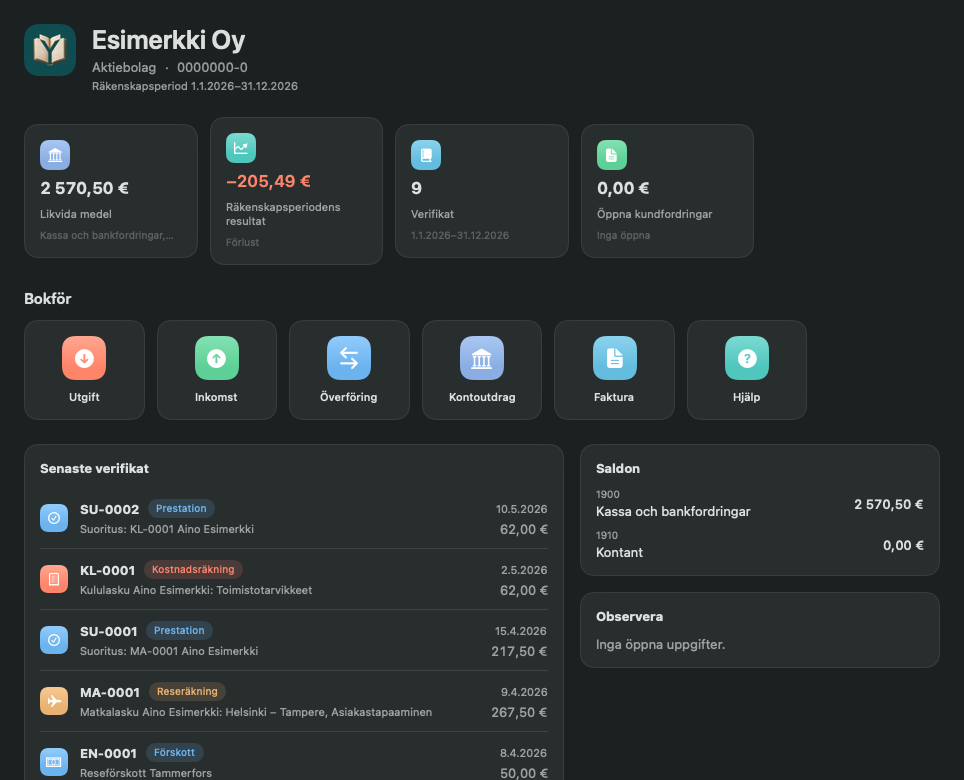
Task: Click the Kontoutdrag bank icon
Action: tap(482, 358)
